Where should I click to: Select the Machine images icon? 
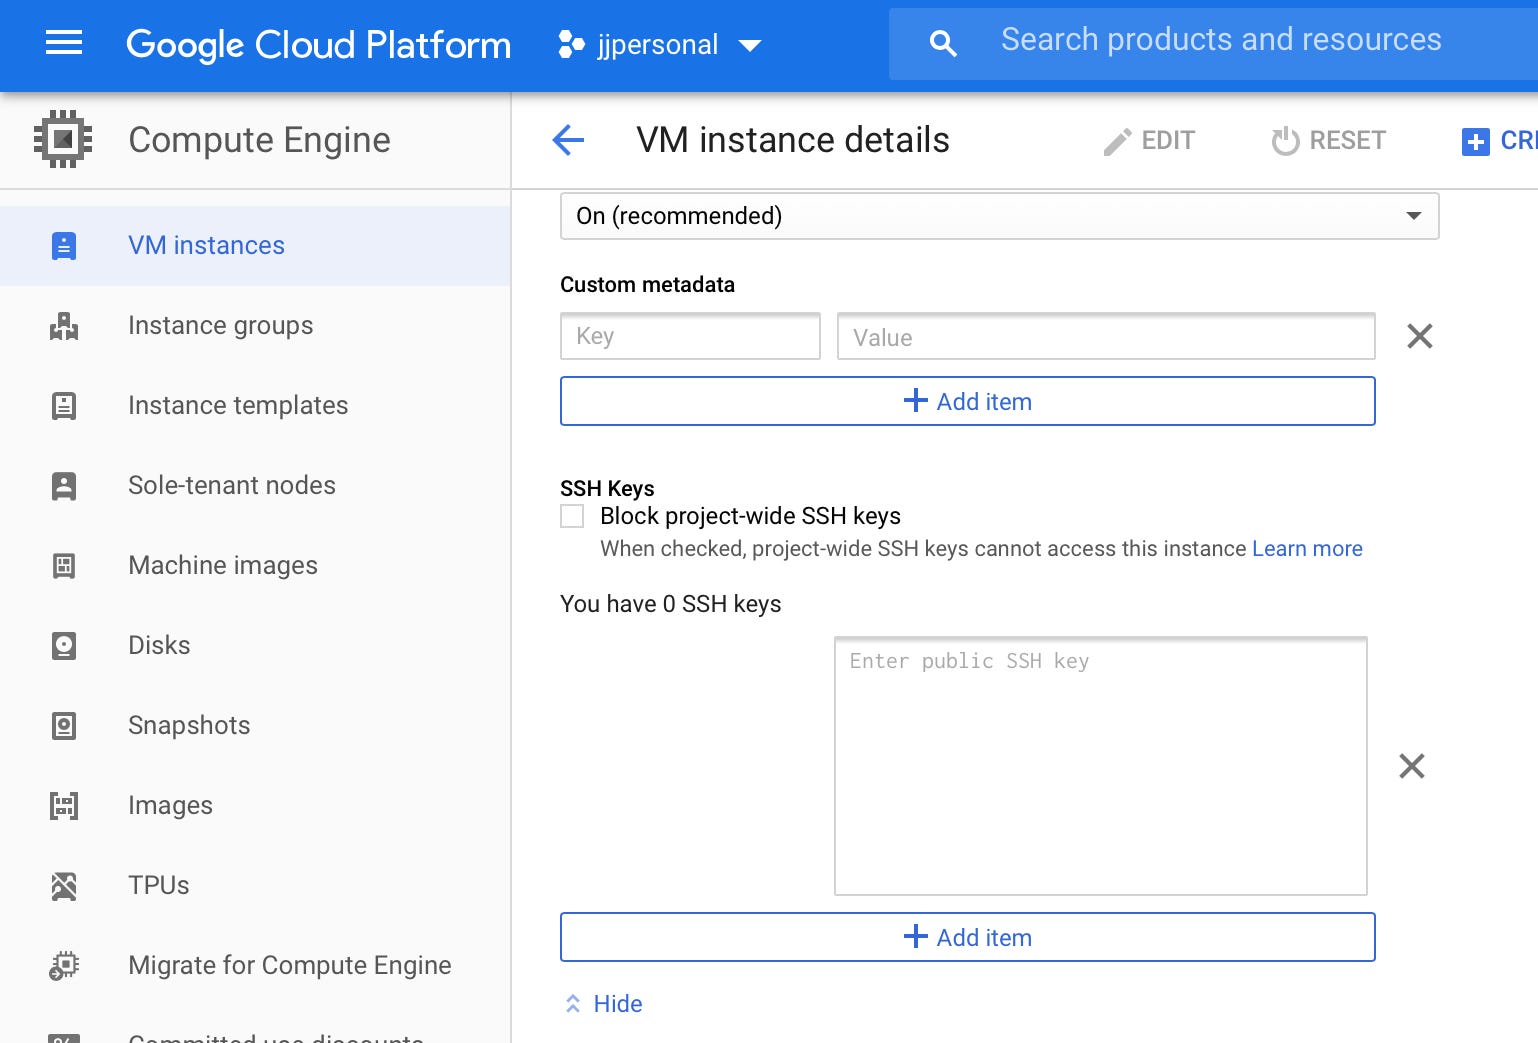click(64, 565)
